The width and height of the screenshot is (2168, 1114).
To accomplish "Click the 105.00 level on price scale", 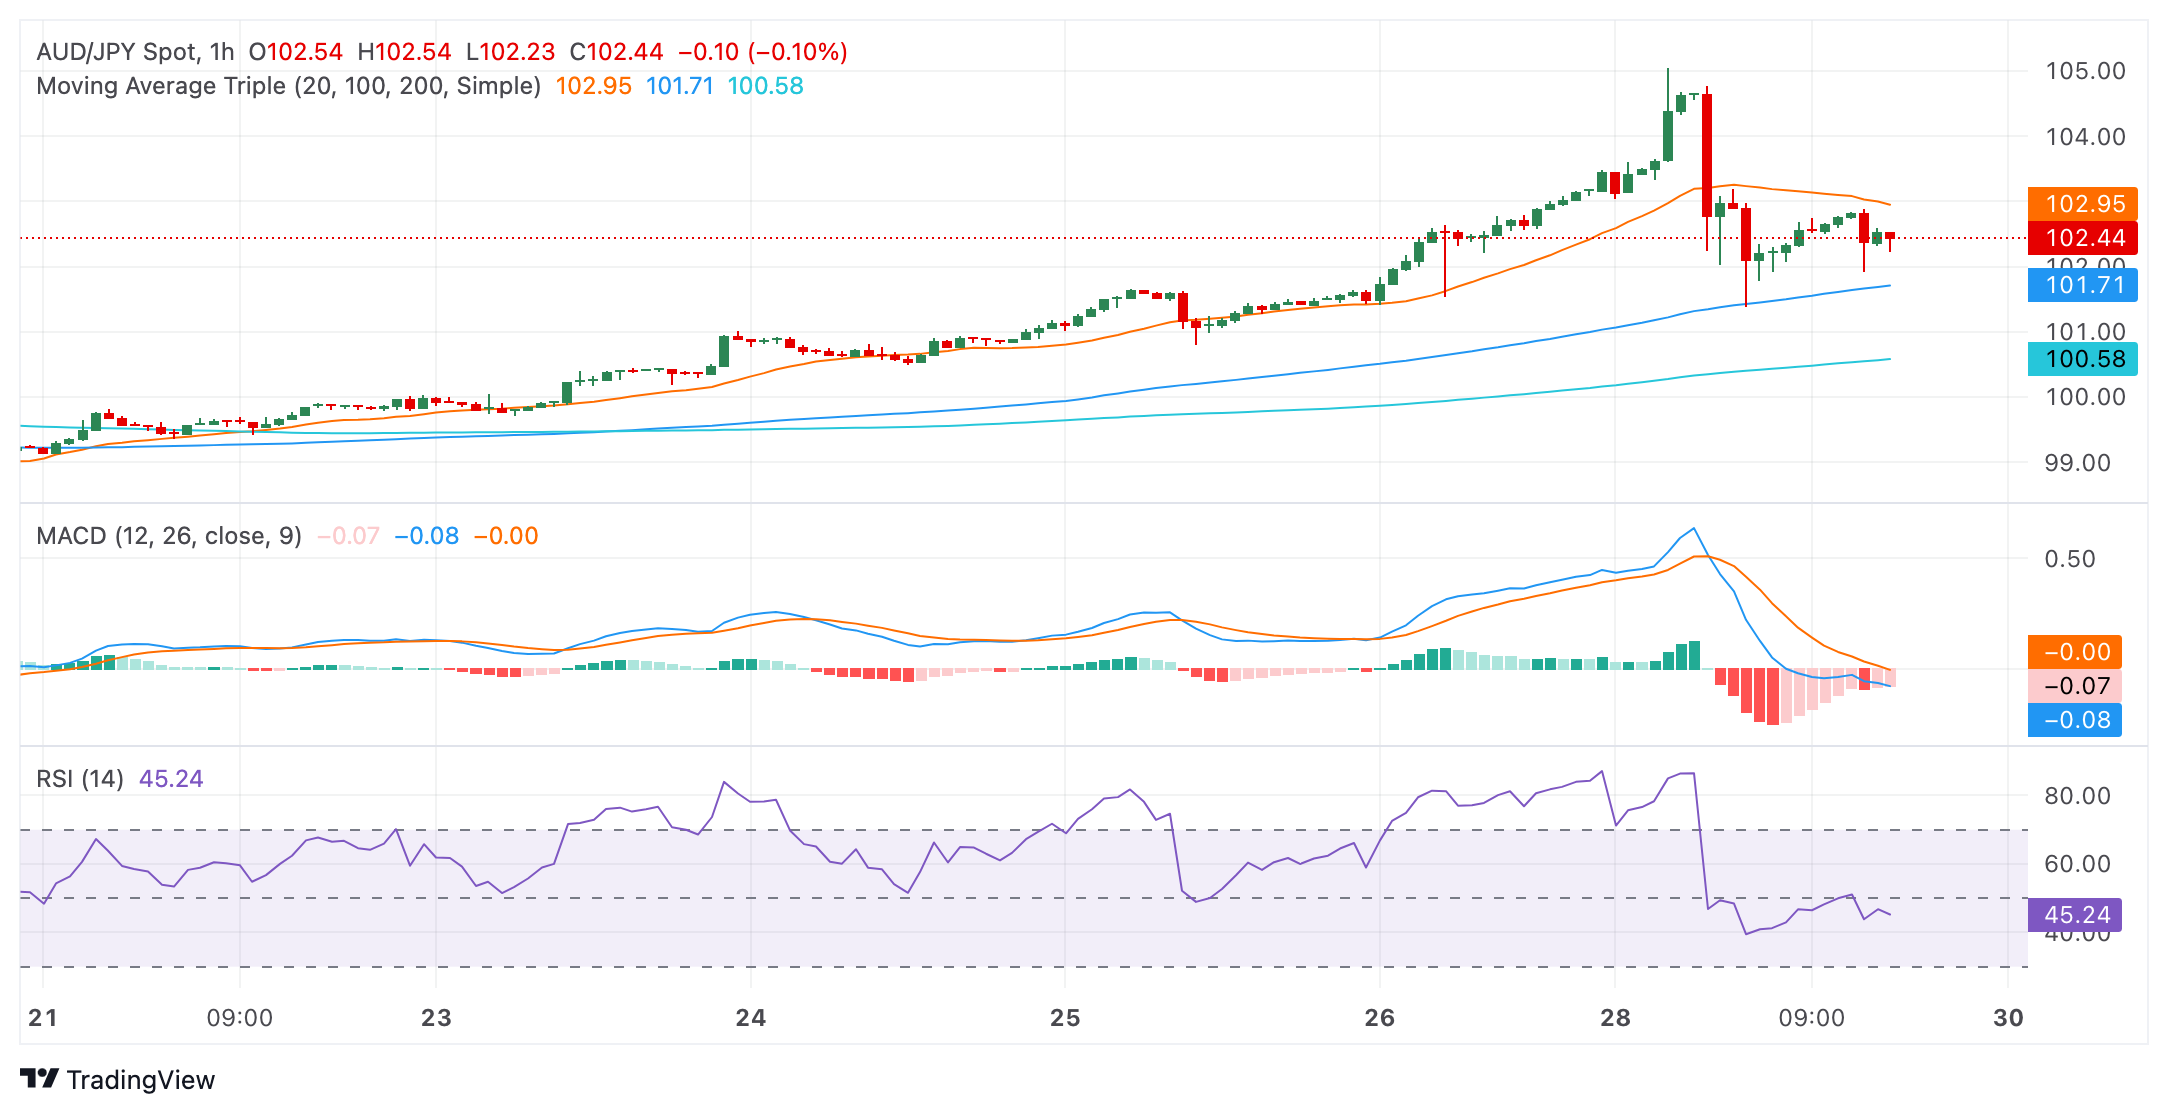I will 2085,71.
